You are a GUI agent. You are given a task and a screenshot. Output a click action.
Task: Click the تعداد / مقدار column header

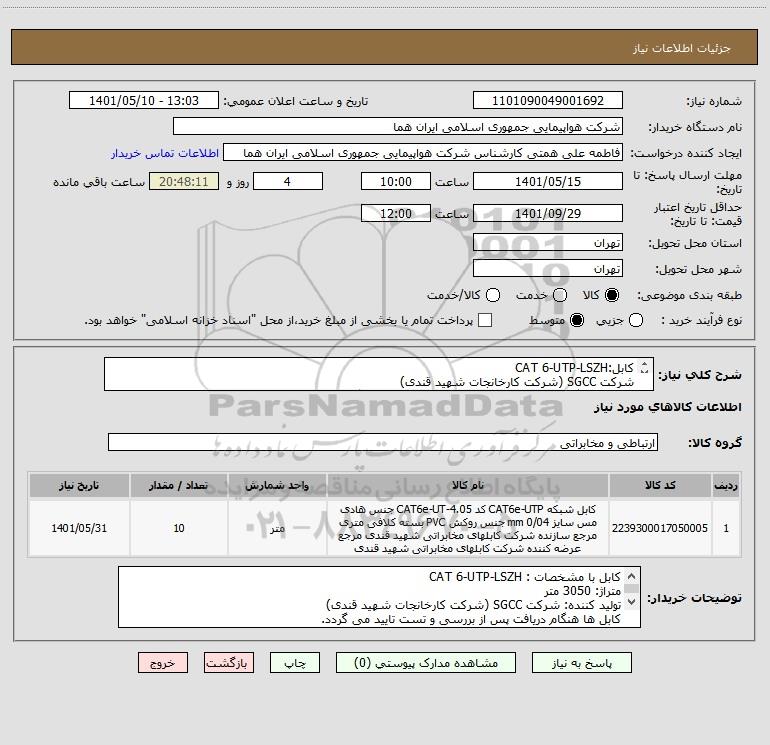[x=179, y=485]
